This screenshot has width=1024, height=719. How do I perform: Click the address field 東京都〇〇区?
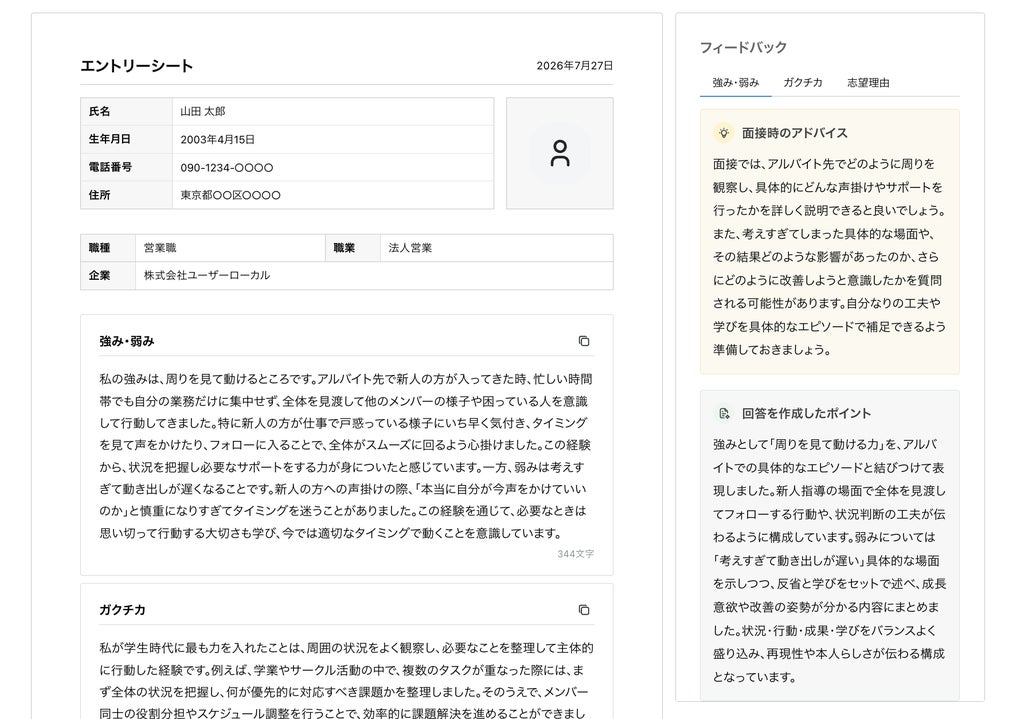333,195
